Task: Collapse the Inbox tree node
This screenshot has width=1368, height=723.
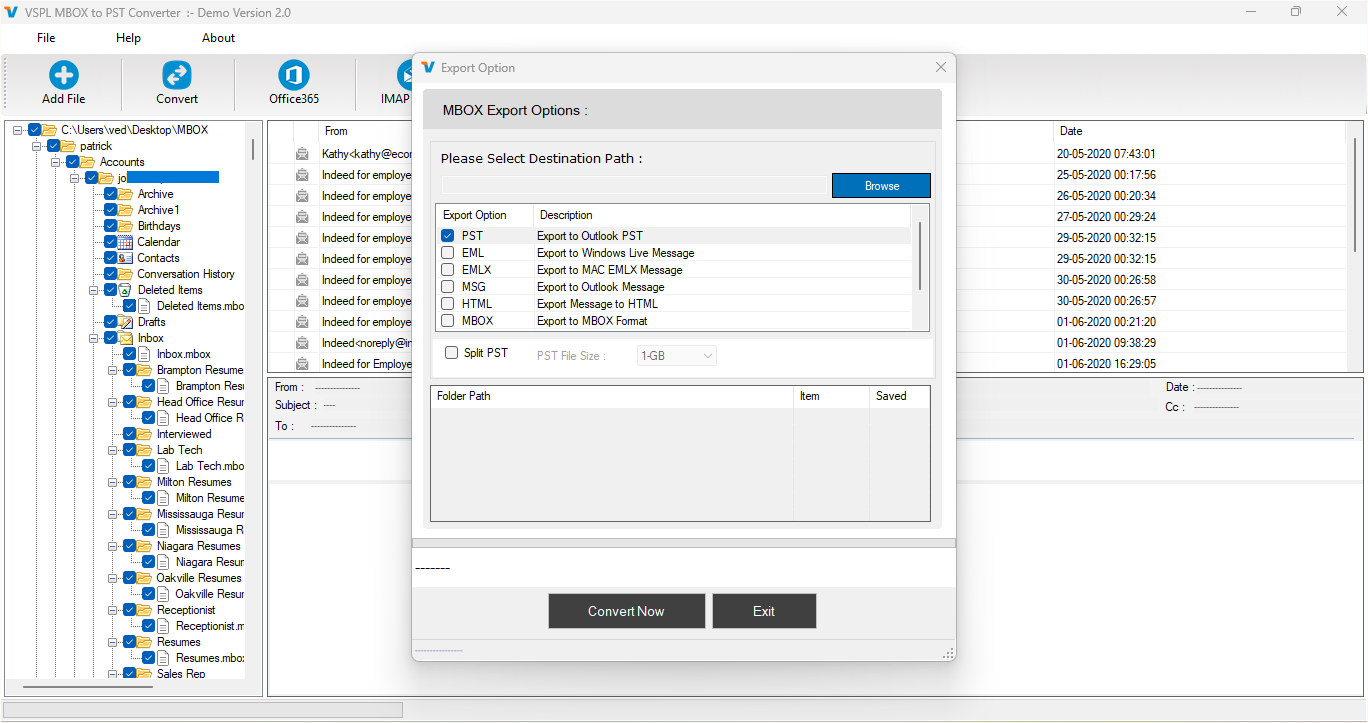Action: pyautogui.click(x=94, y=338)
